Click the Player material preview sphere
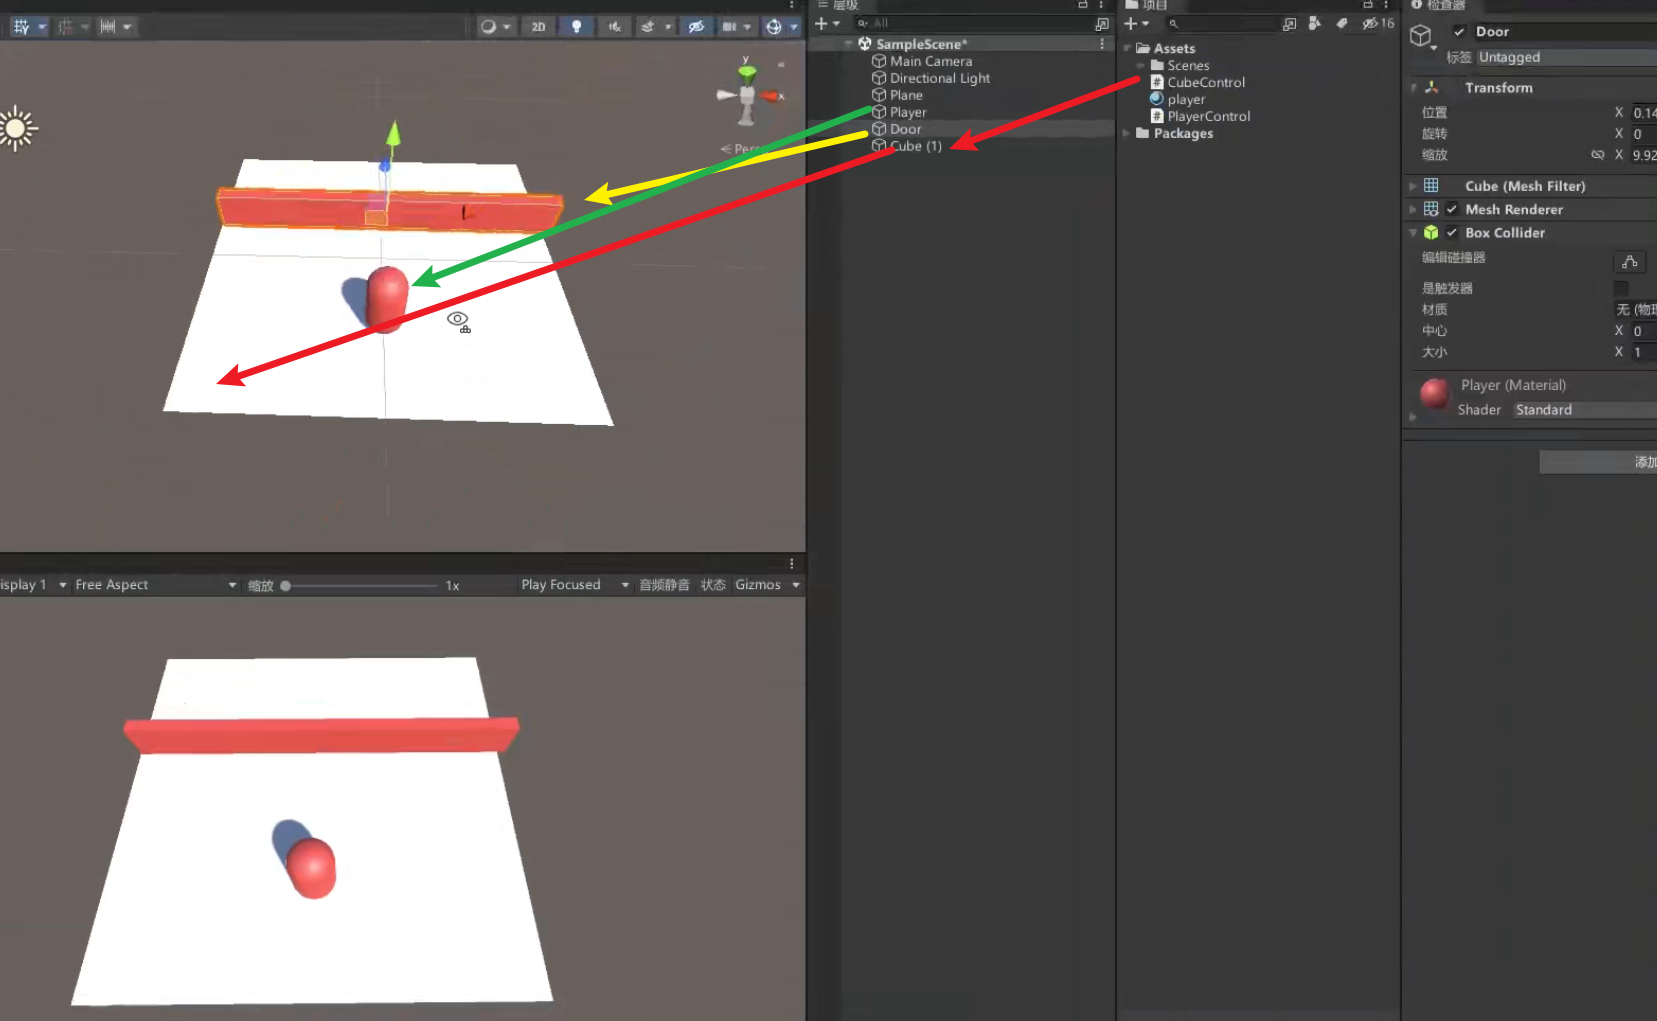This screenshot has height=1021, width=1657. tap(1435, 393)
